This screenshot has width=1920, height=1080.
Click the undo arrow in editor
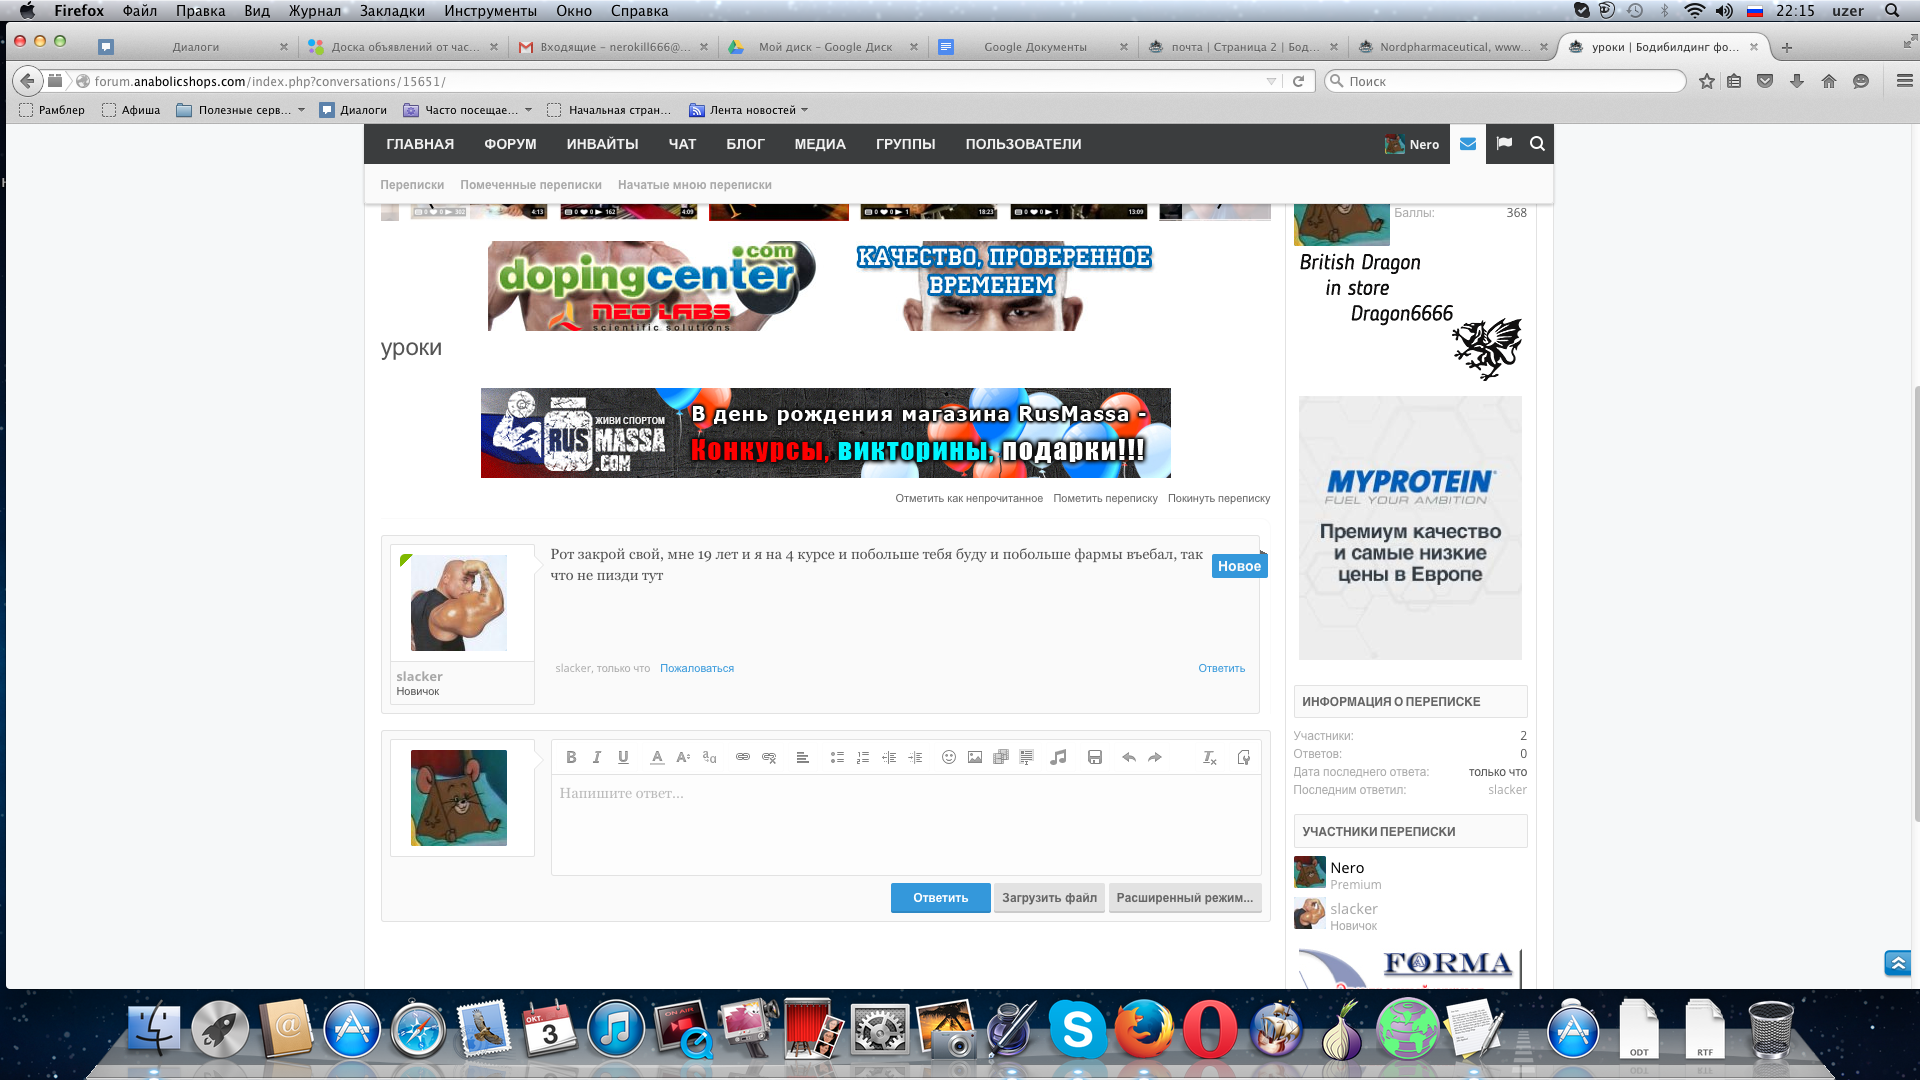(x=1129, y=757)
